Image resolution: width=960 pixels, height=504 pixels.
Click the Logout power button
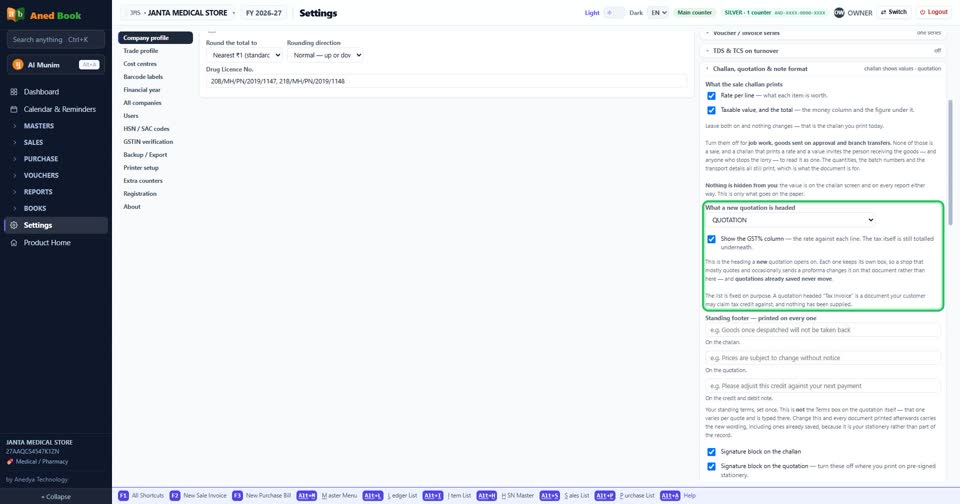(934, 12)
